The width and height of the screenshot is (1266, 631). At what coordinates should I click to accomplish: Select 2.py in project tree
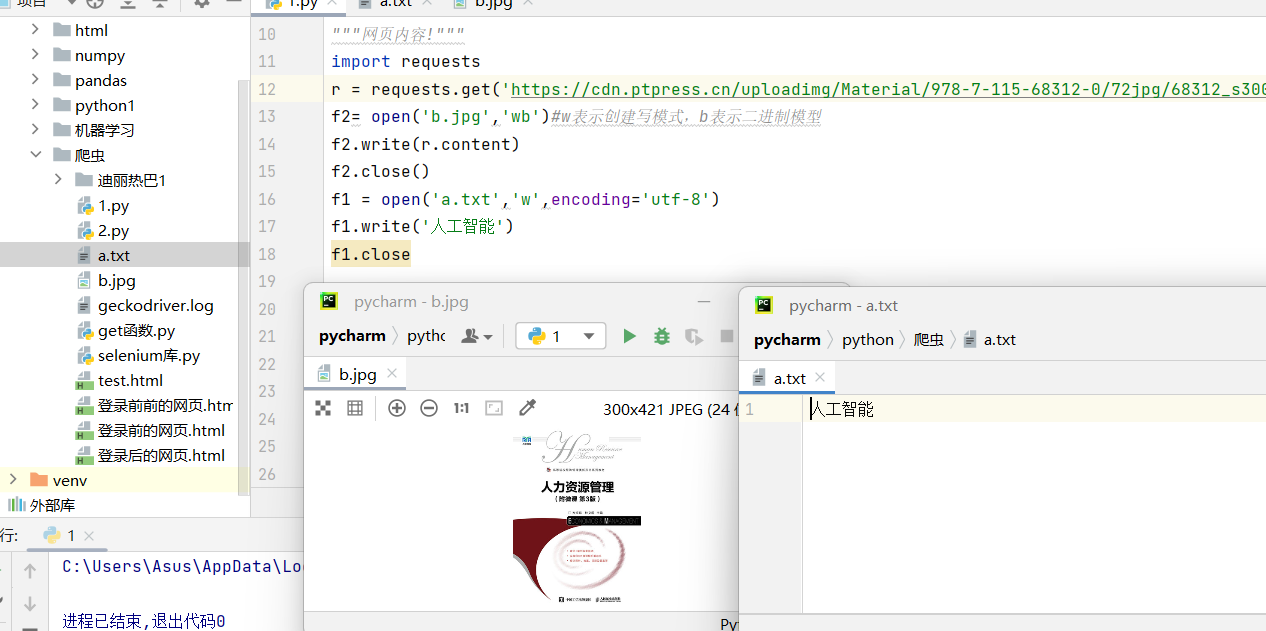[x=113, y=230]
